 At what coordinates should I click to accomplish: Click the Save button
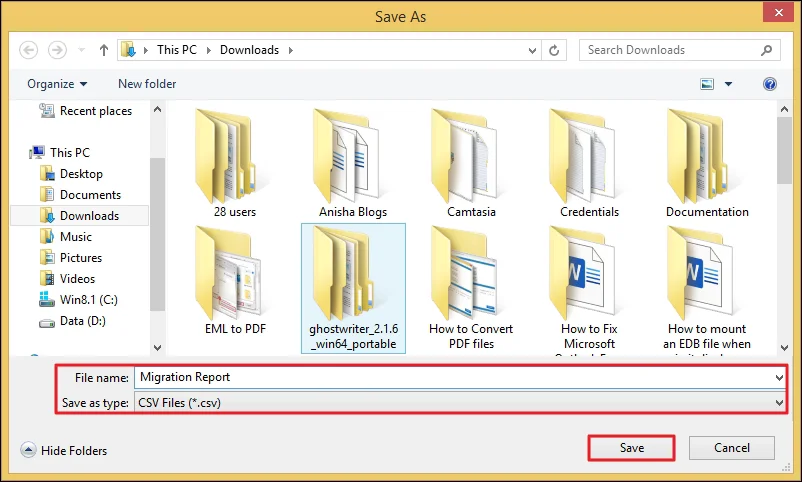pos(631,448)
